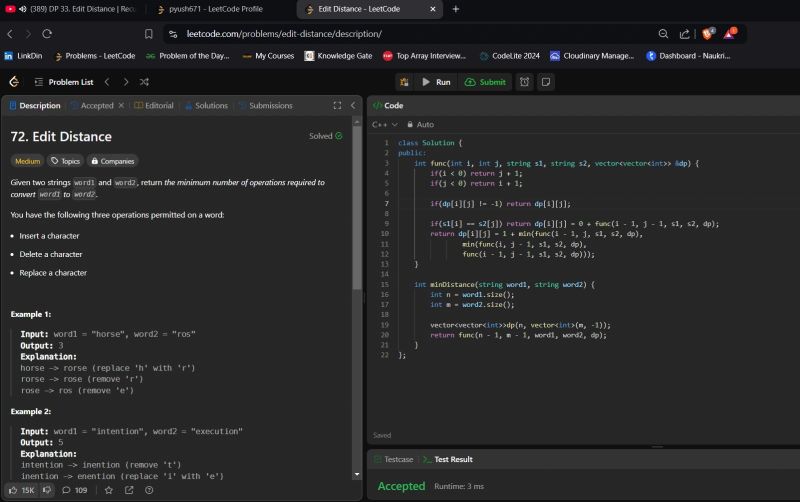Open the Solutions tab
Image resolution: width=800 pixels, height=502 pixels.
206,106
